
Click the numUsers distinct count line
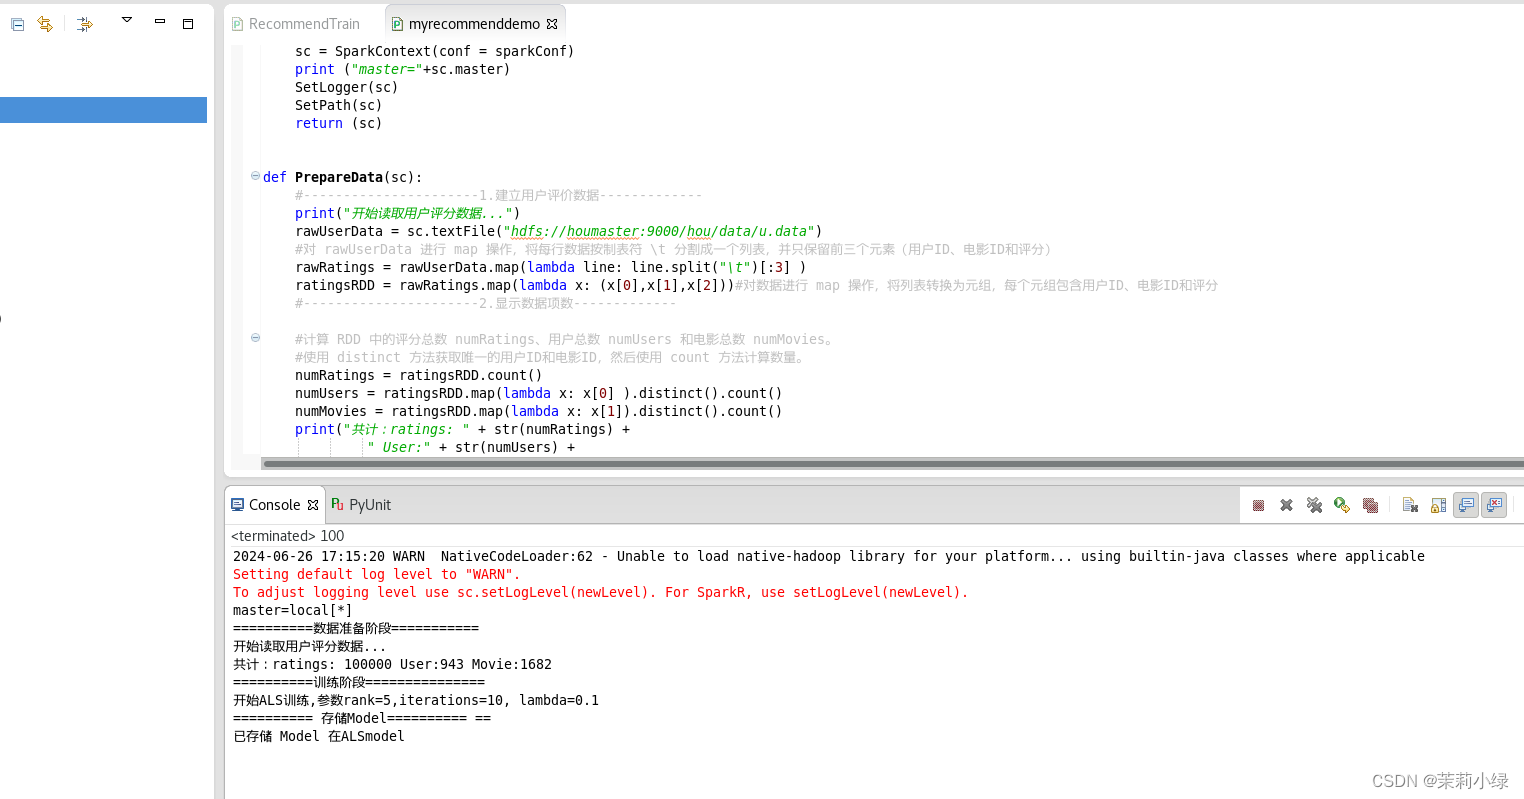[538, 393]
